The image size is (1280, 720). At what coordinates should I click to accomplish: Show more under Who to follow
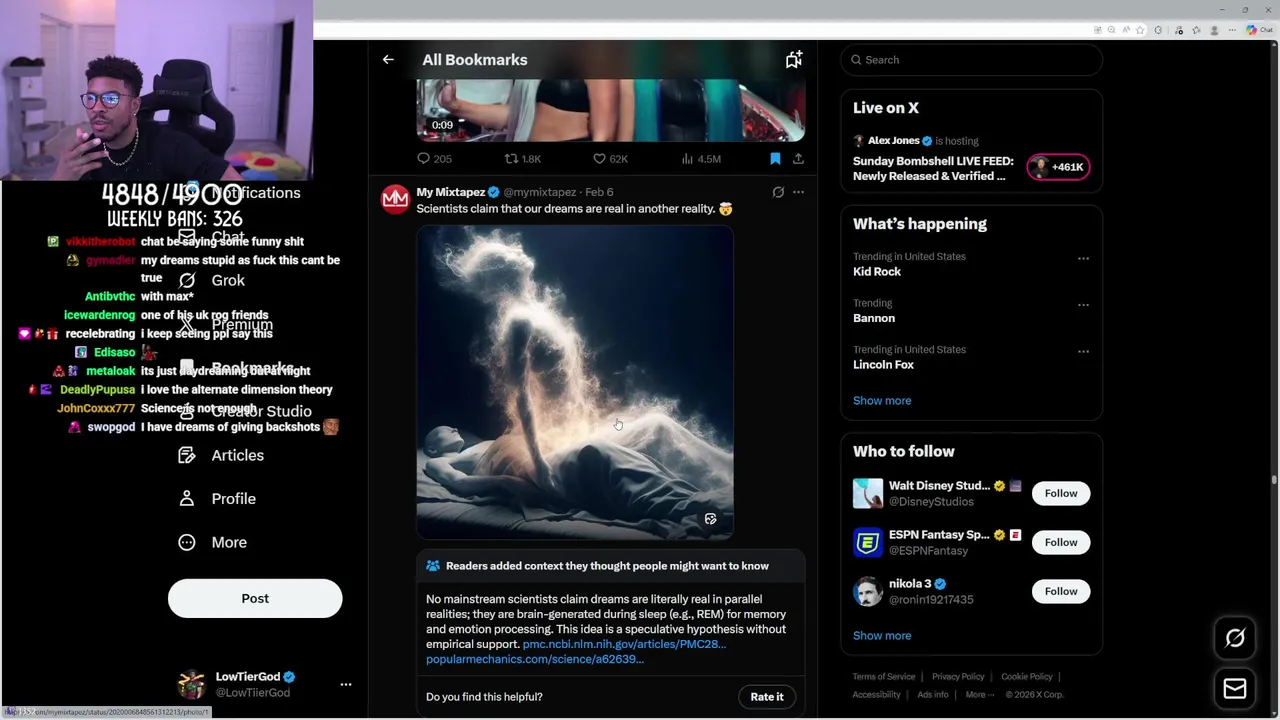point(881,636)
